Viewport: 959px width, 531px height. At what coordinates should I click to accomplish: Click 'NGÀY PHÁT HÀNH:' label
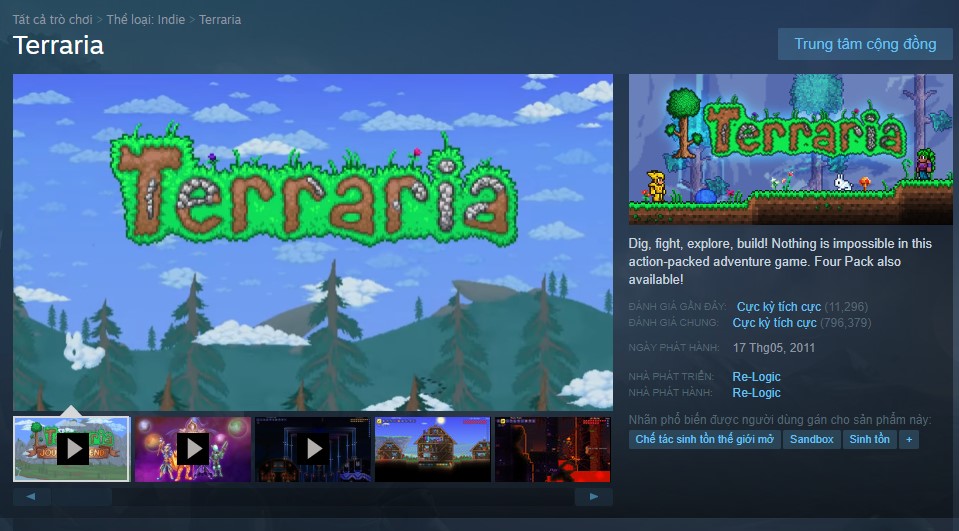[x=674, y=348]
